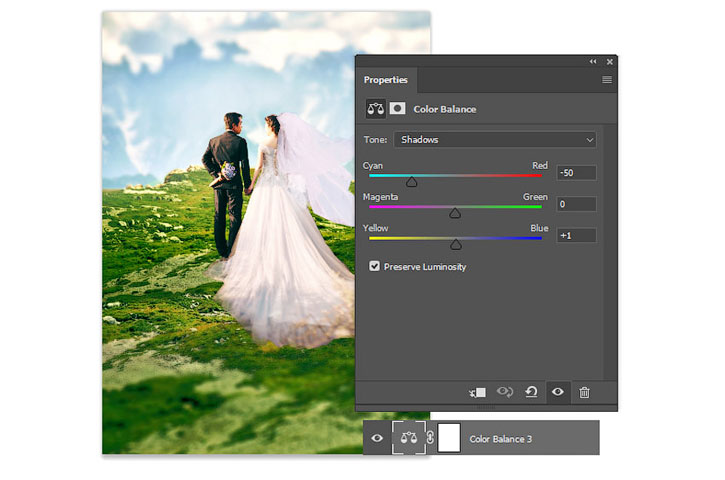Click the chain link on Color Balance 3 layer
The height and width of the screenshot is (480, 725).
430,437
